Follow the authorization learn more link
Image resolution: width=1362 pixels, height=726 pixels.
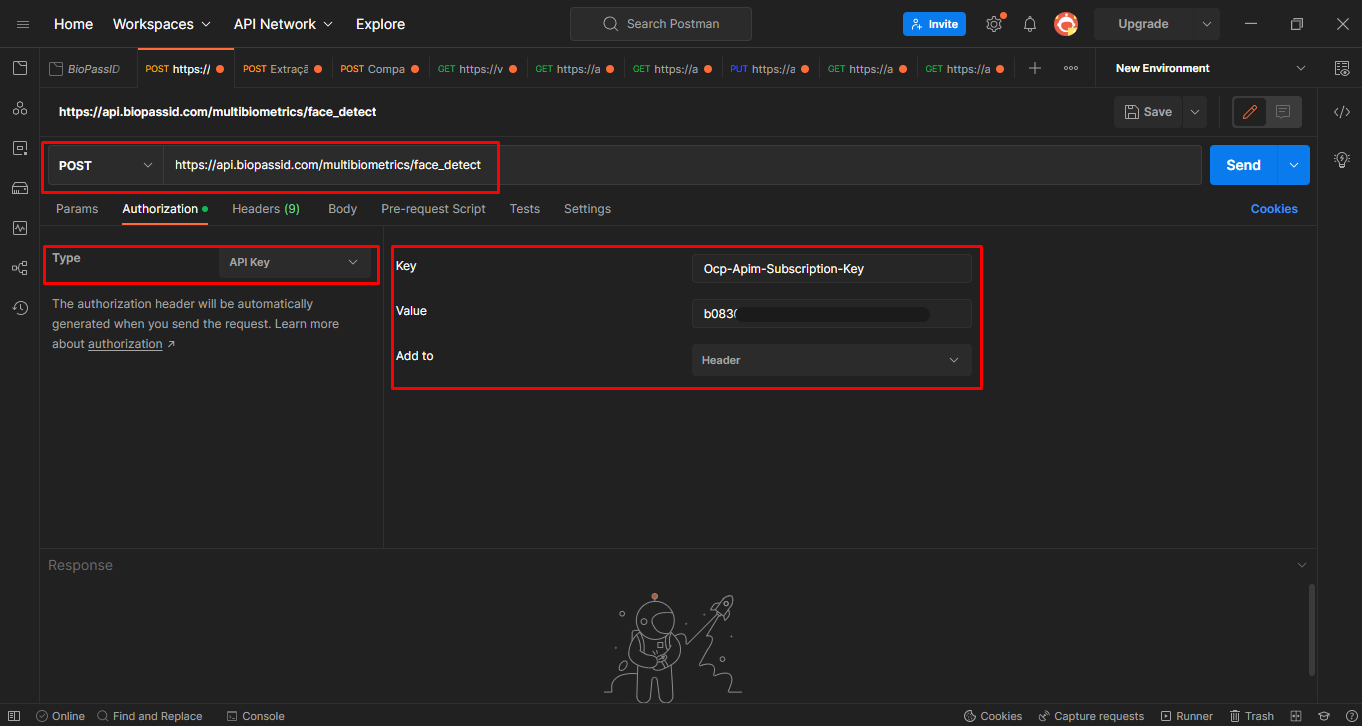click(125, 344)
